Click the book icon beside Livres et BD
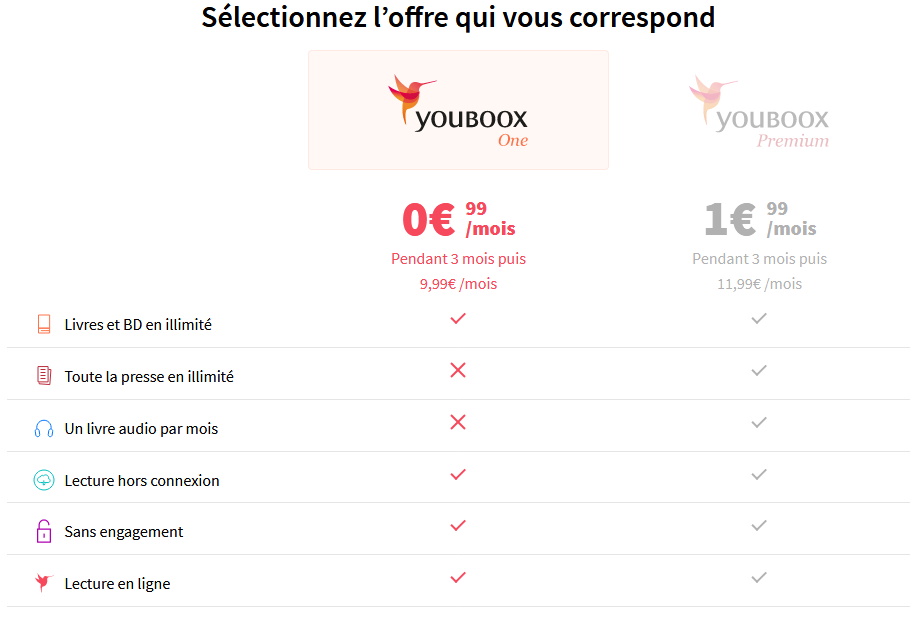This screenshot has width=915, height=638. click(44, 324)
